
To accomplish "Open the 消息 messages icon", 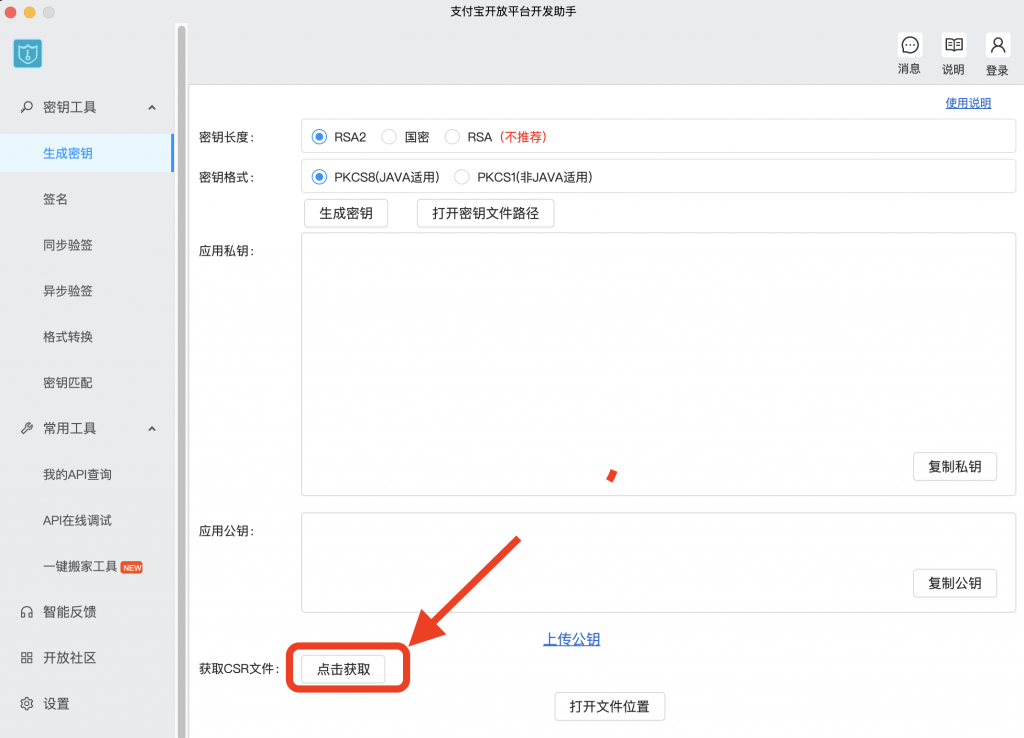I will (909, 45).
